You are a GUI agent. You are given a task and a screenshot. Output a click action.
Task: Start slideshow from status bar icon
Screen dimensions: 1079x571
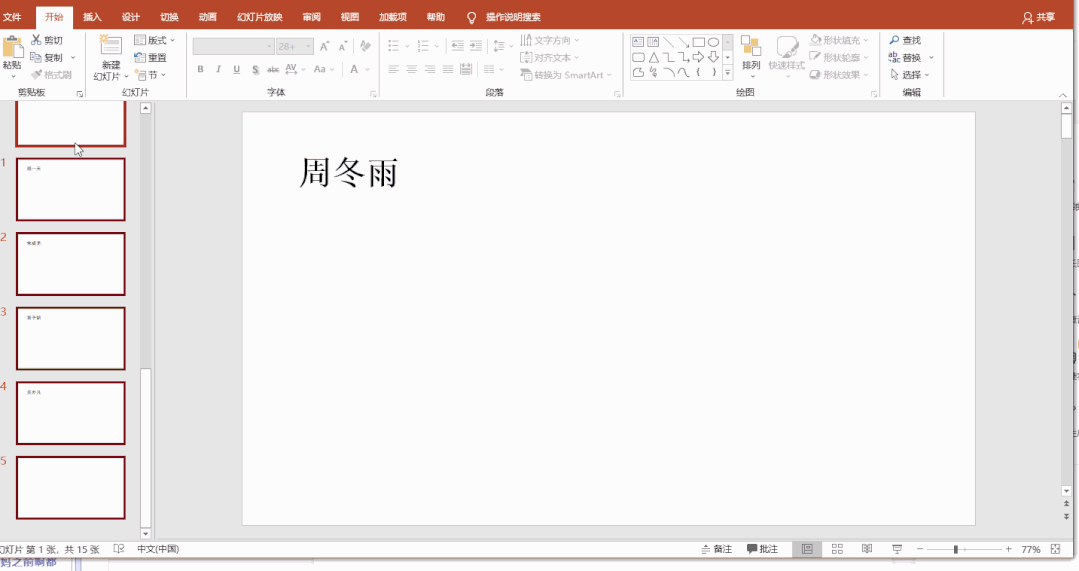click(897, 549)
